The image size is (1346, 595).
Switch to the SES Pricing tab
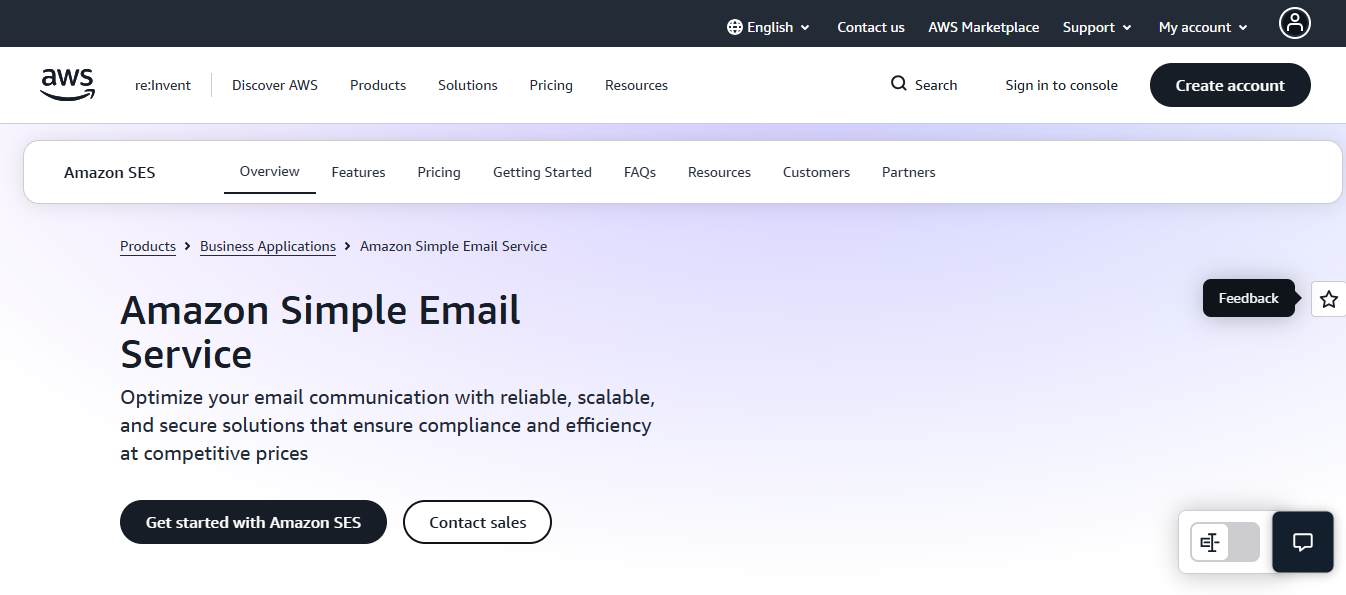[x=439, y=172]
